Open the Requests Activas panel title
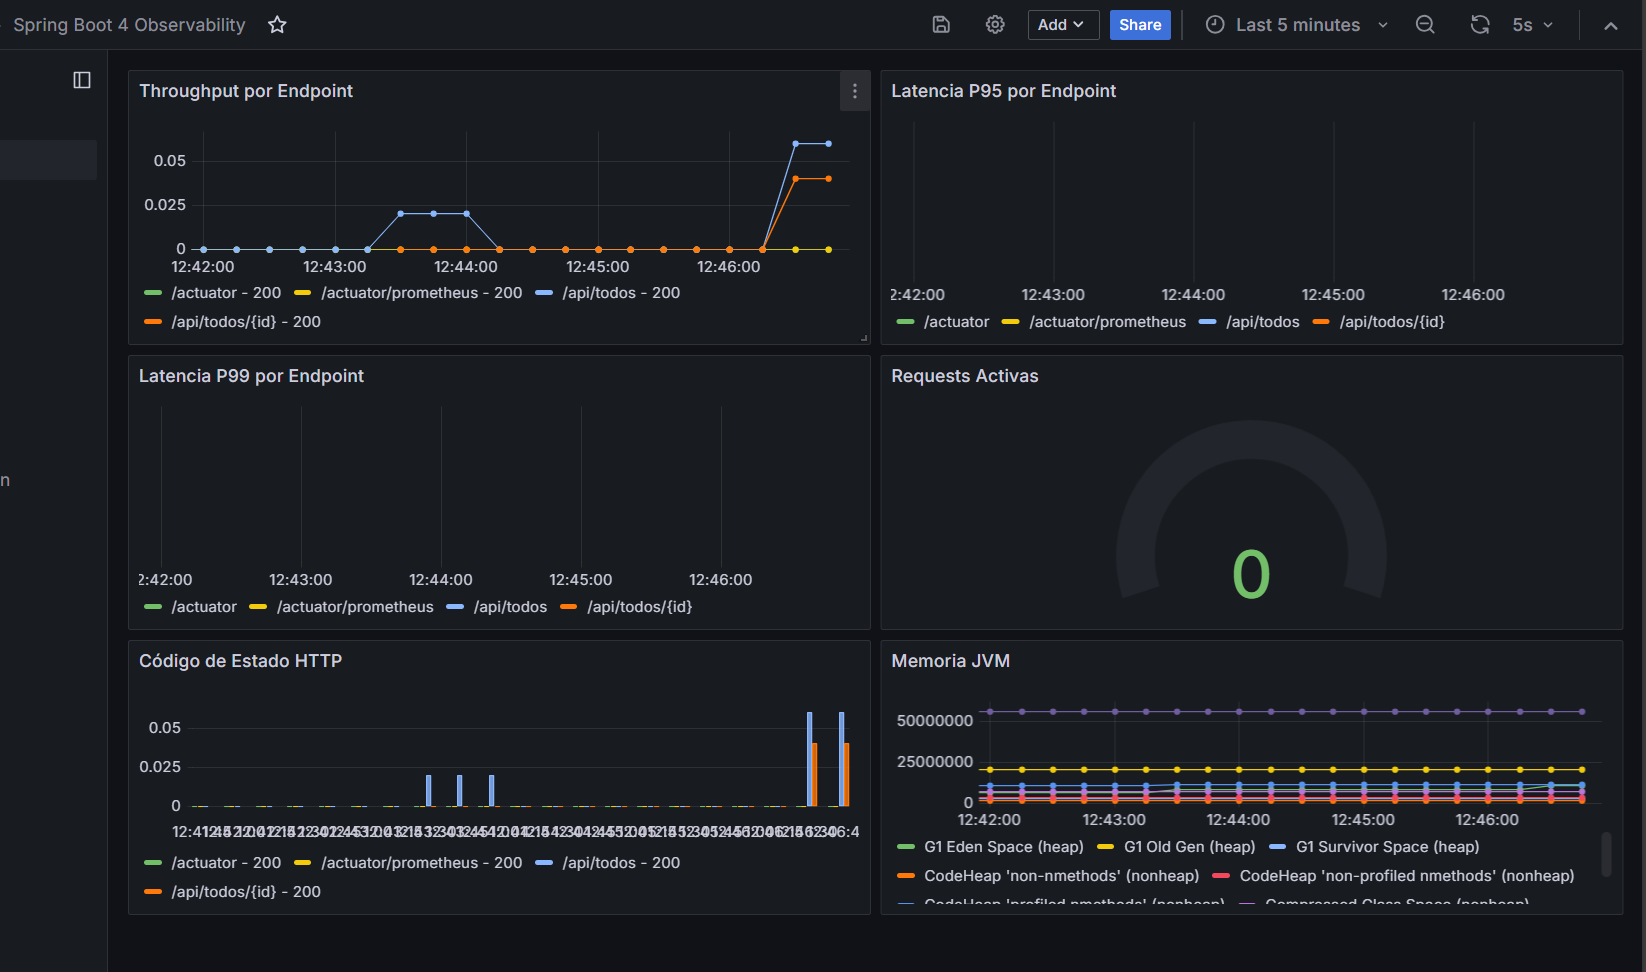Image resolution: width=1646 pixels, height=972 pixels. click(x=964, y=375)
